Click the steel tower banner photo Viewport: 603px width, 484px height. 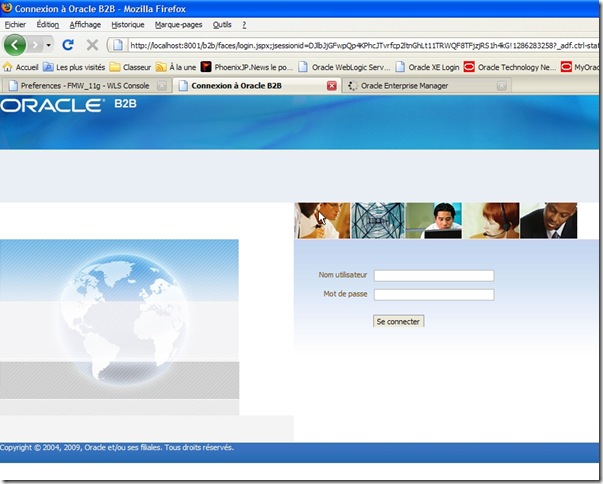[378, 221]
